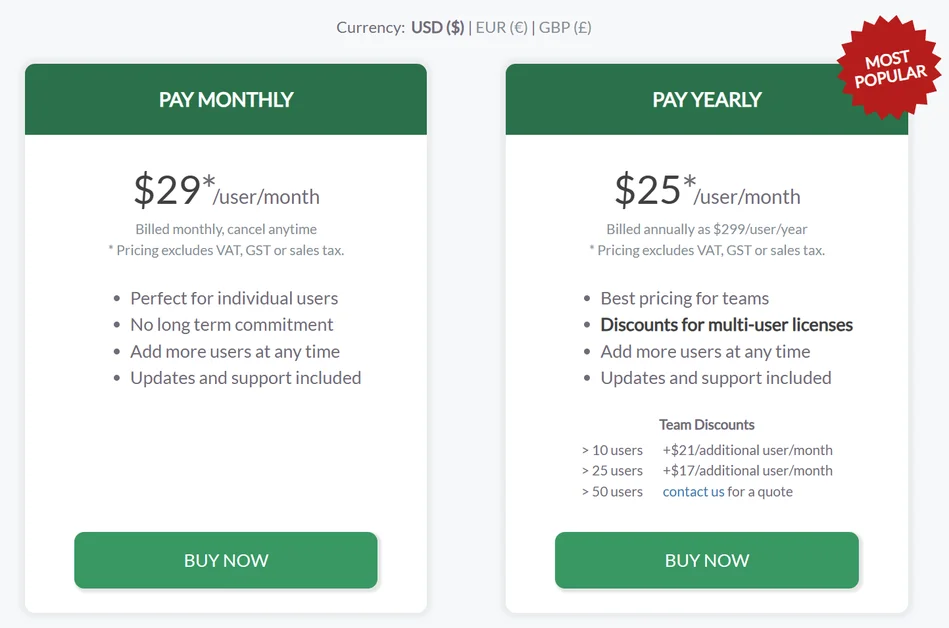The image size is (949, 628).
Task: Click Perfect for individual users bullet
Action: pos(234,298)
